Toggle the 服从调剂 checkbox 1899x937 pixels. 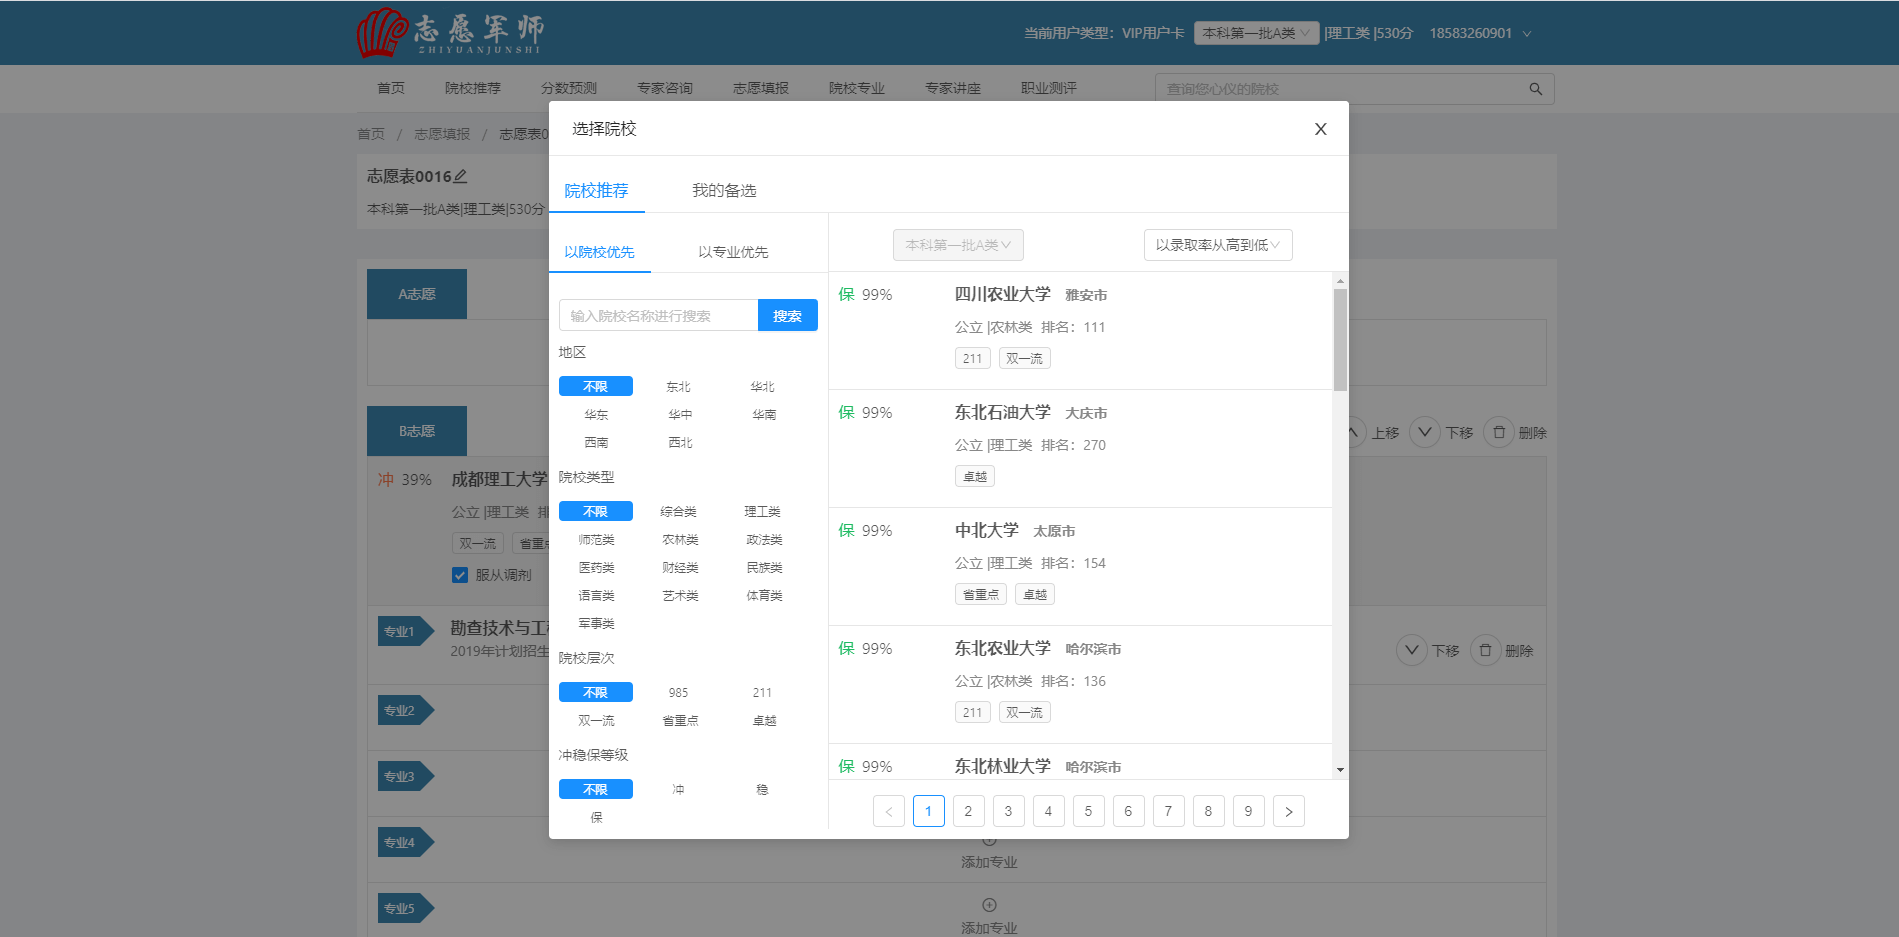coord(460,575)
